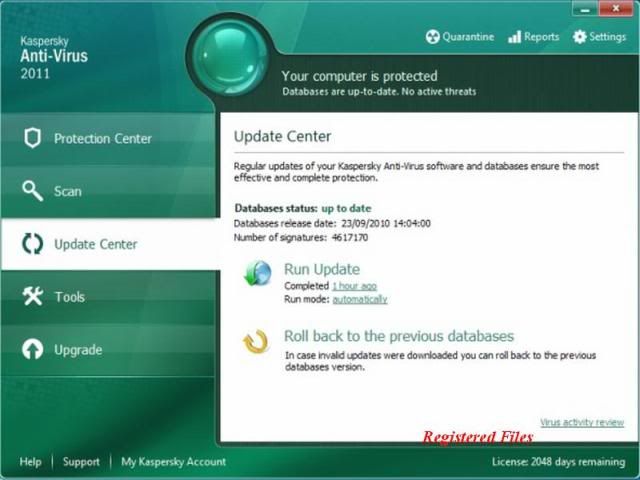640x480 pixels.
Task: Click the Upgrade arrow icon in sidebar
Action: click(33, 349)
